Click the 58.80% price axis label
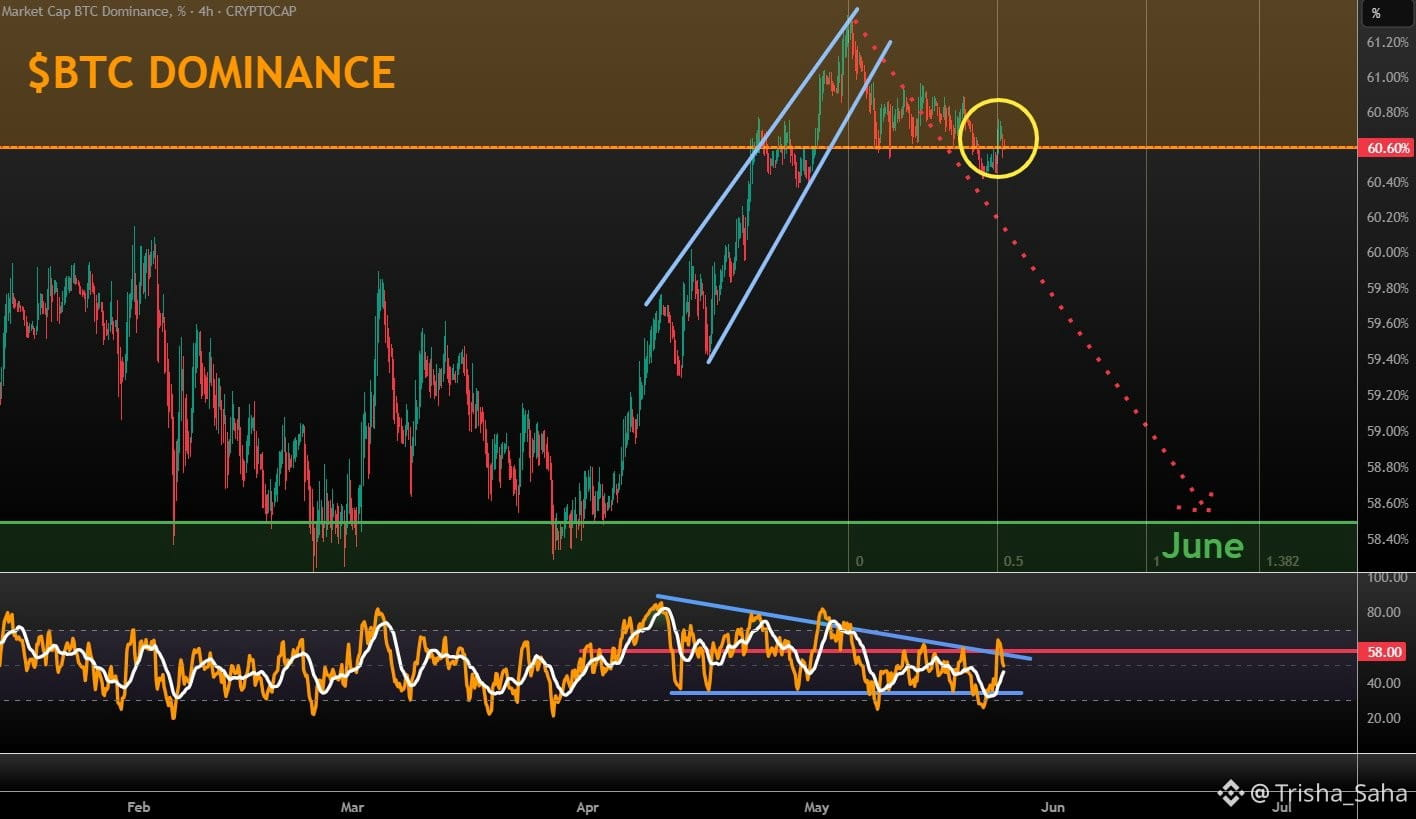Viewport: 1416px width, 819px height. (x=1387, y=467)
